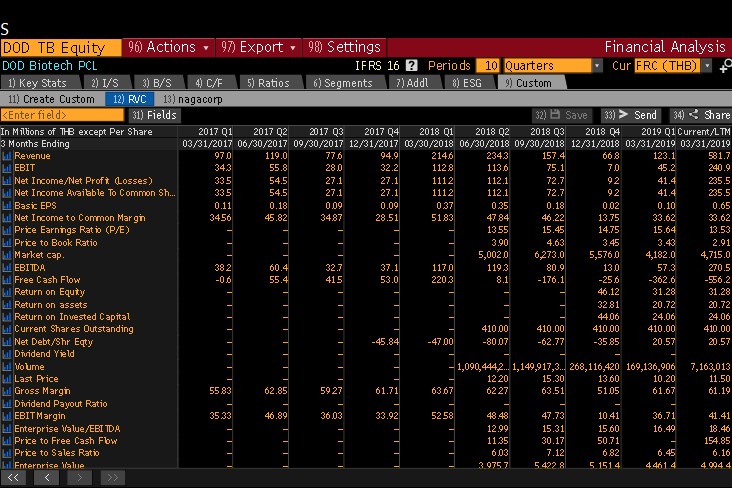Go back one period with left arrow

(47, 478)
